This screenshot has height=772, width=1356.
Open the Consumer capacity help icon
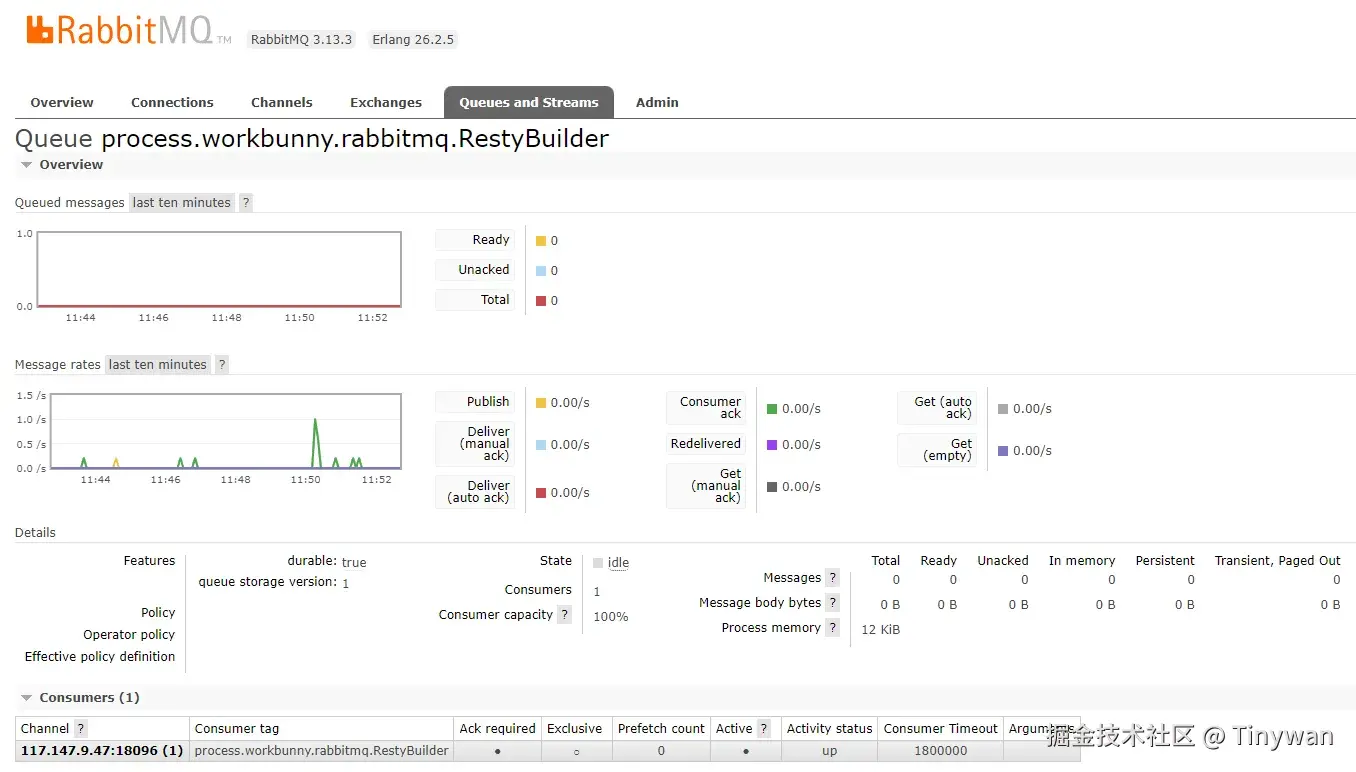(565, 615)
